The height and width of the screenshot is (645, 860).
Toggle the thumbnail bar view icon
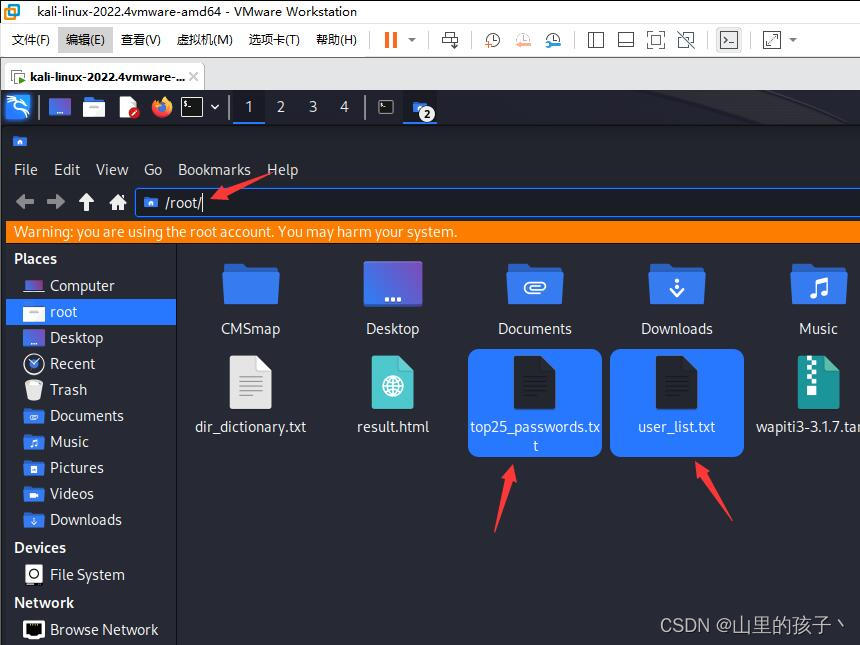point(626,40)
